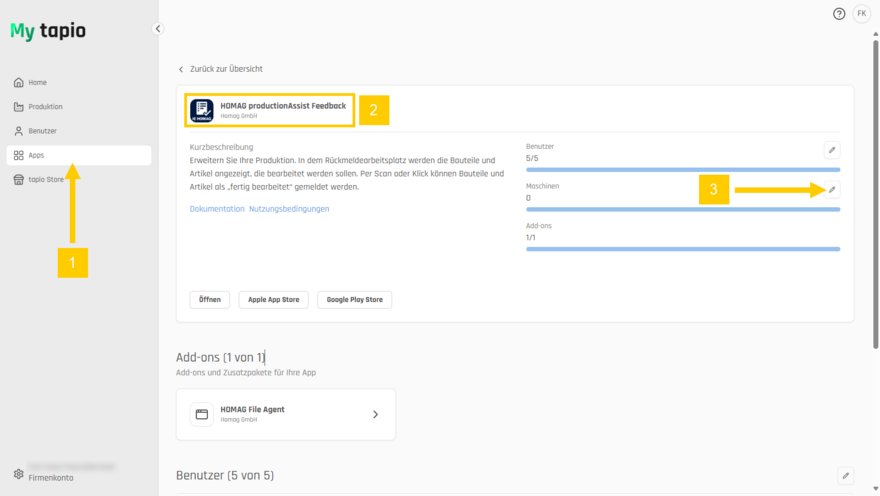Open the FK user avatar menu
Image resolution: width=880 pixels, height=496 pixels.
[861, 13]
